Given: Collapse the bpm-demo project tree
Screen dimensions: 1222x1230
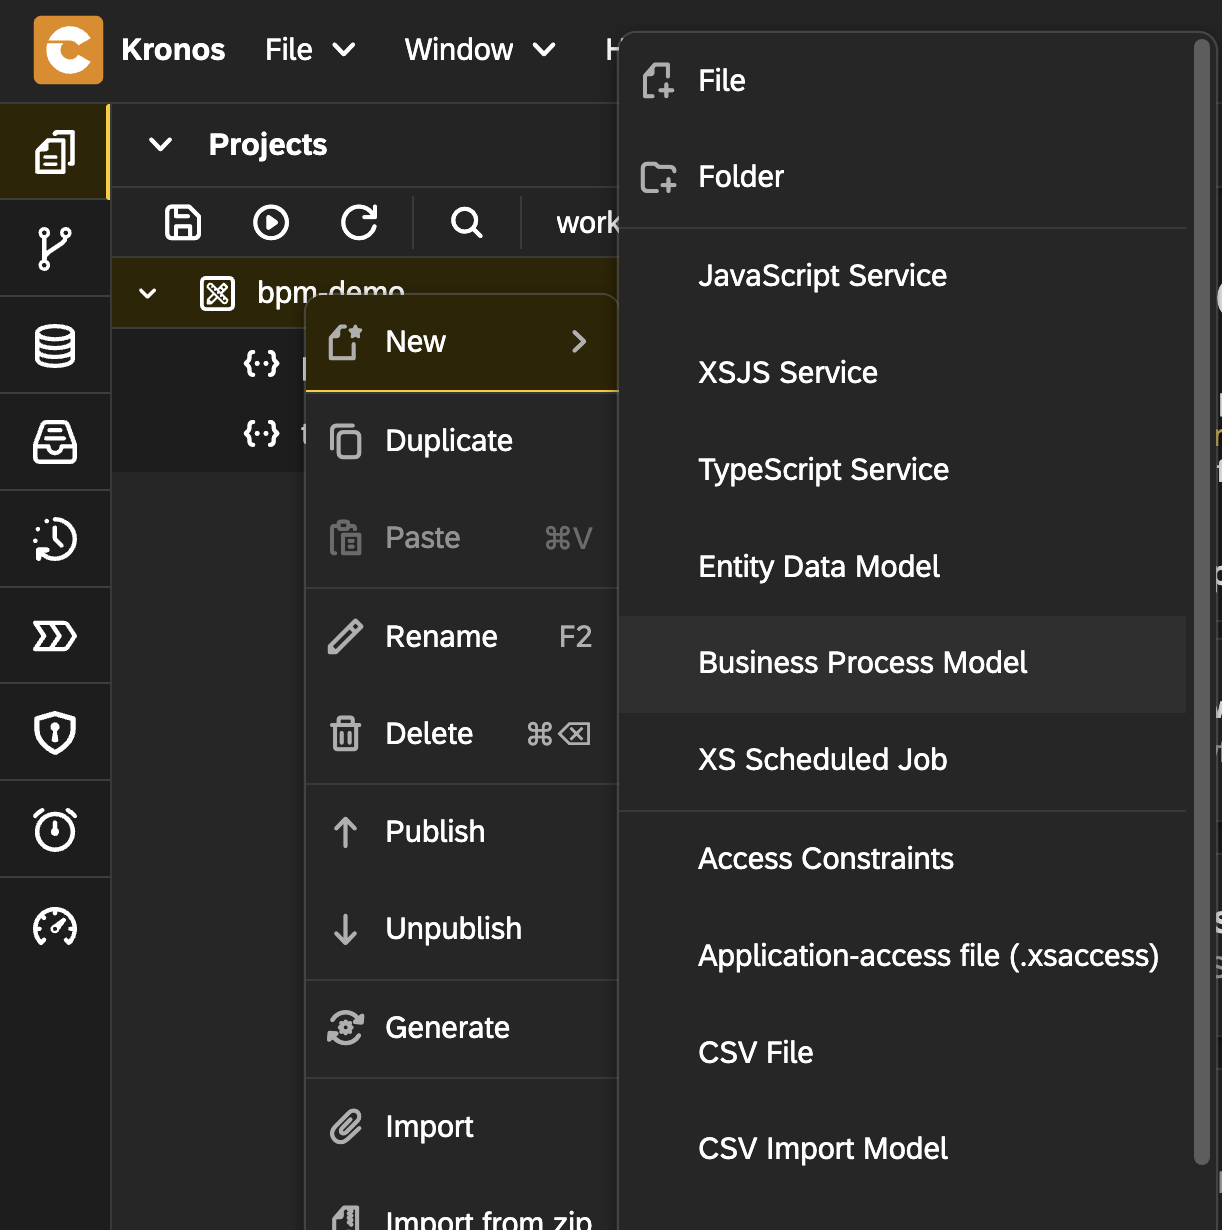Looking at the screenshot, I should pos(148,294).
